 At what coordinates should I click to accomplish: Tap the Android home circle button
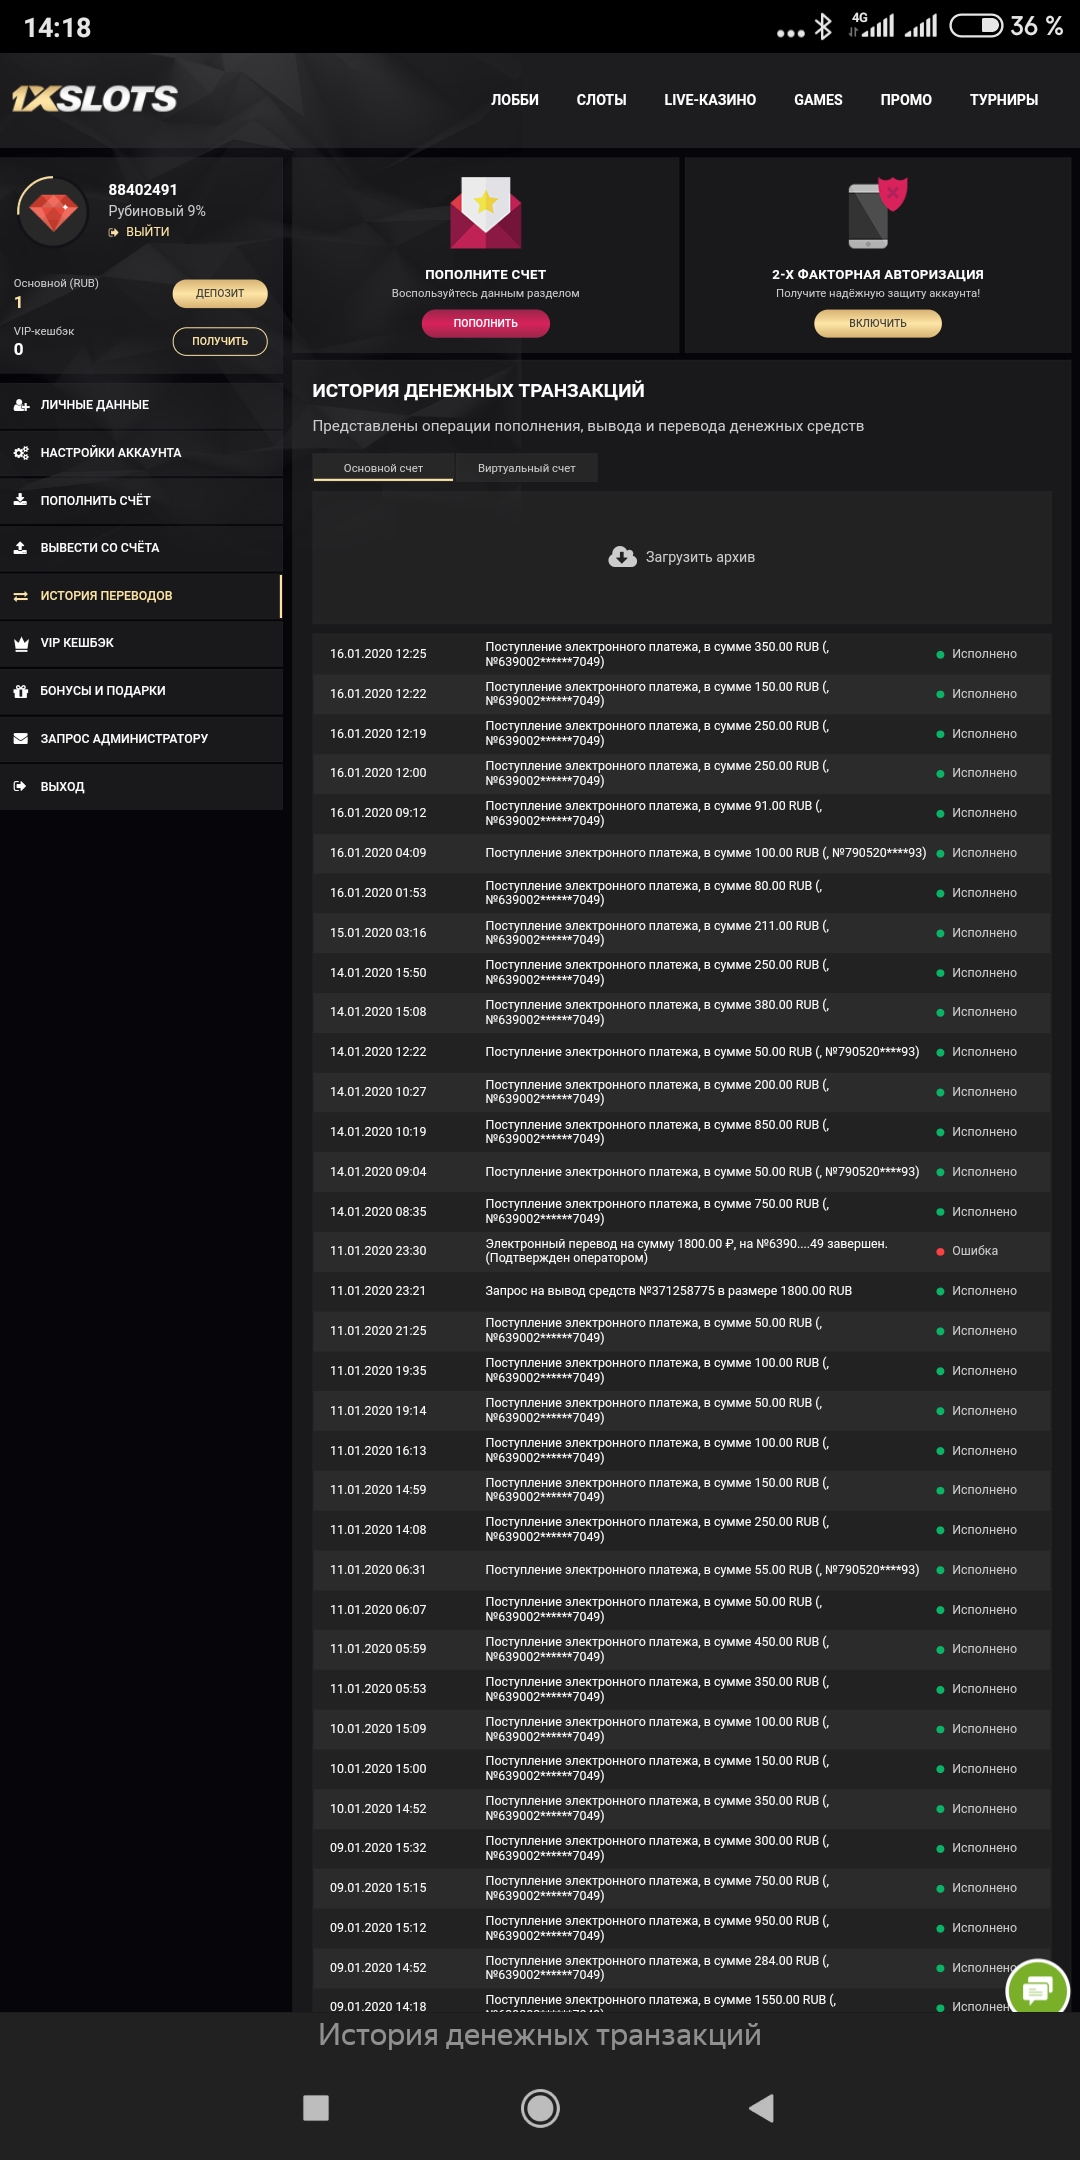click(x=540, y=2108)
